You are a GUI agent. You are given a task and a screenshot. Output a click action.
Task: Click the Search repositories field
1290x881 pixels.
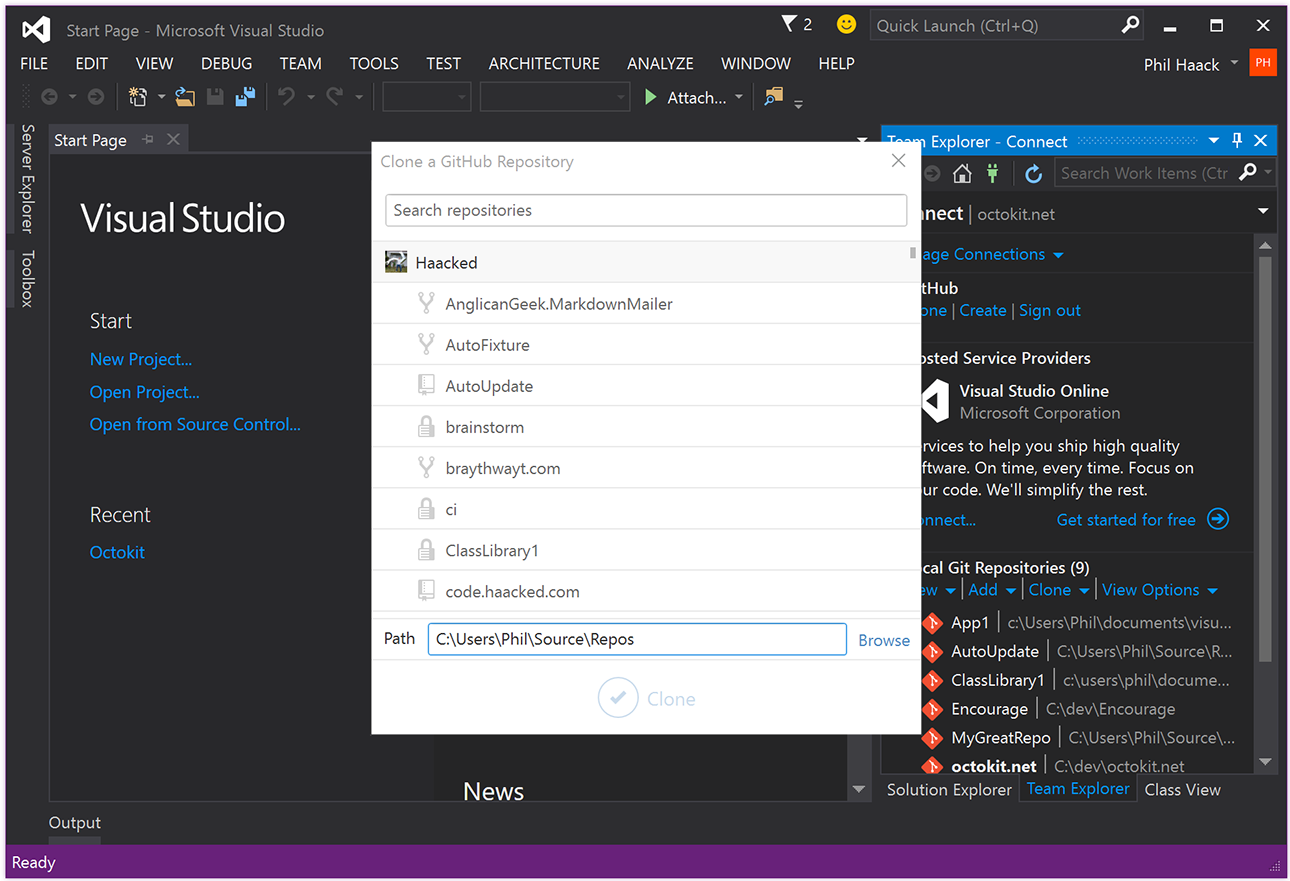pos(646,210)
